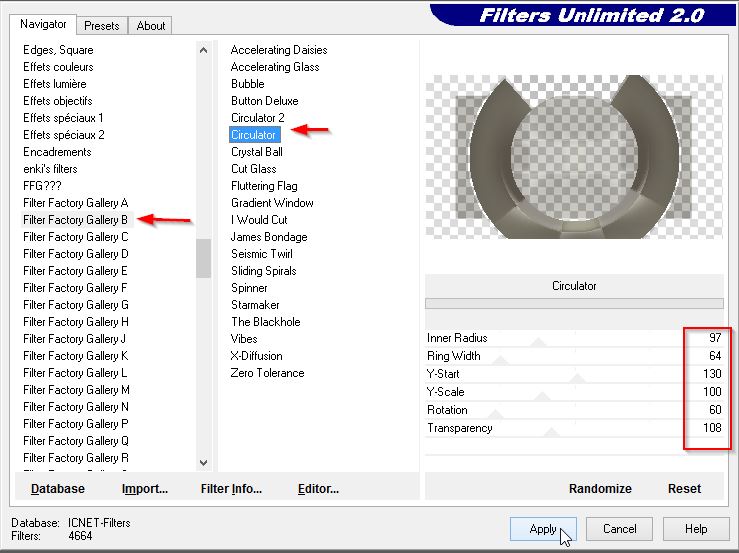Select Crystal Ball filter from list

[257, 152]
